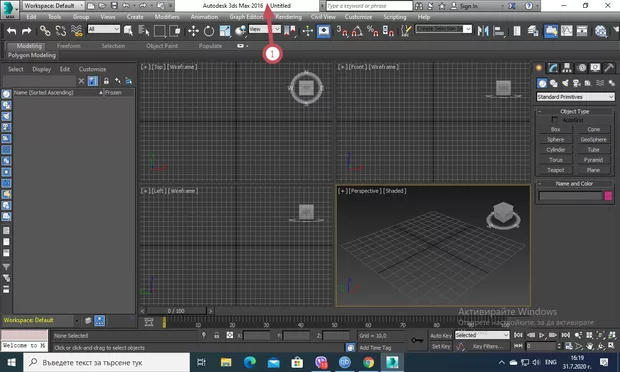The height and width of the screenshot is (372, 620).
Task: Switch to the Display command panel tab
Action: pyautogui.click(x=595, y=68)
